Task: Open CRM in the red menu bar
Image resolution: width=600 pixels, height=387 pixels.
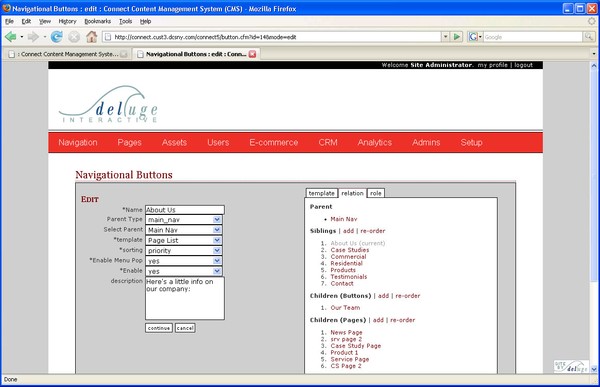Action: [328, 142]
